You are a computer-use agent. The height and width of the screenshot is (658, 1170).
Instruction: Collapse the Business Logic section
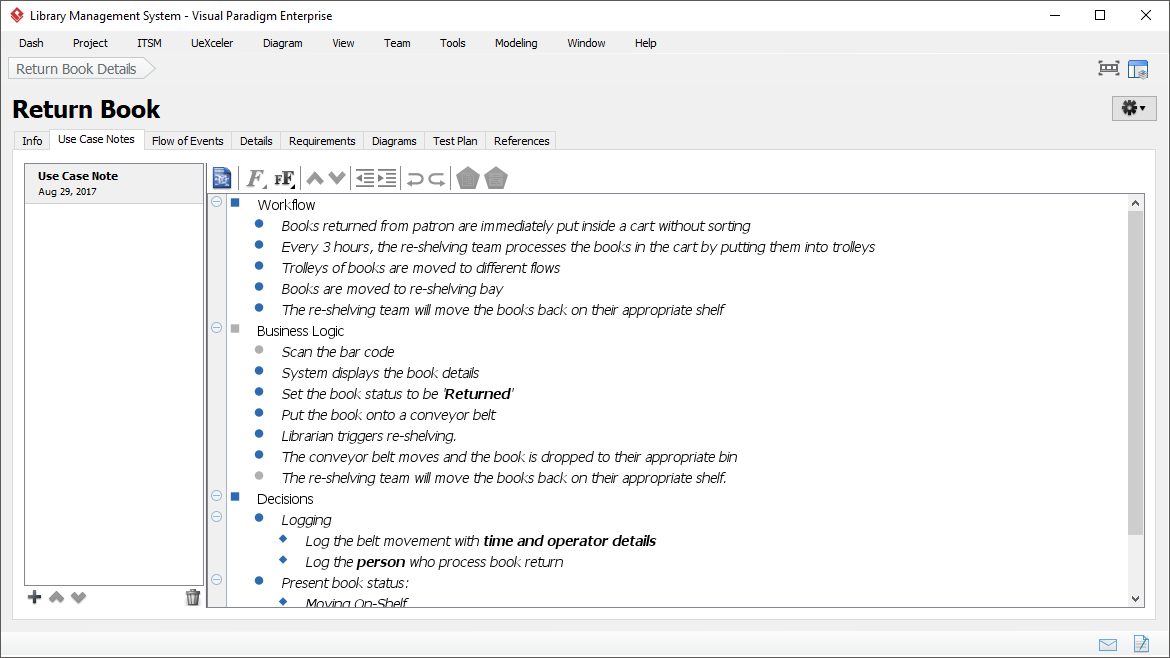coord(216,326)
